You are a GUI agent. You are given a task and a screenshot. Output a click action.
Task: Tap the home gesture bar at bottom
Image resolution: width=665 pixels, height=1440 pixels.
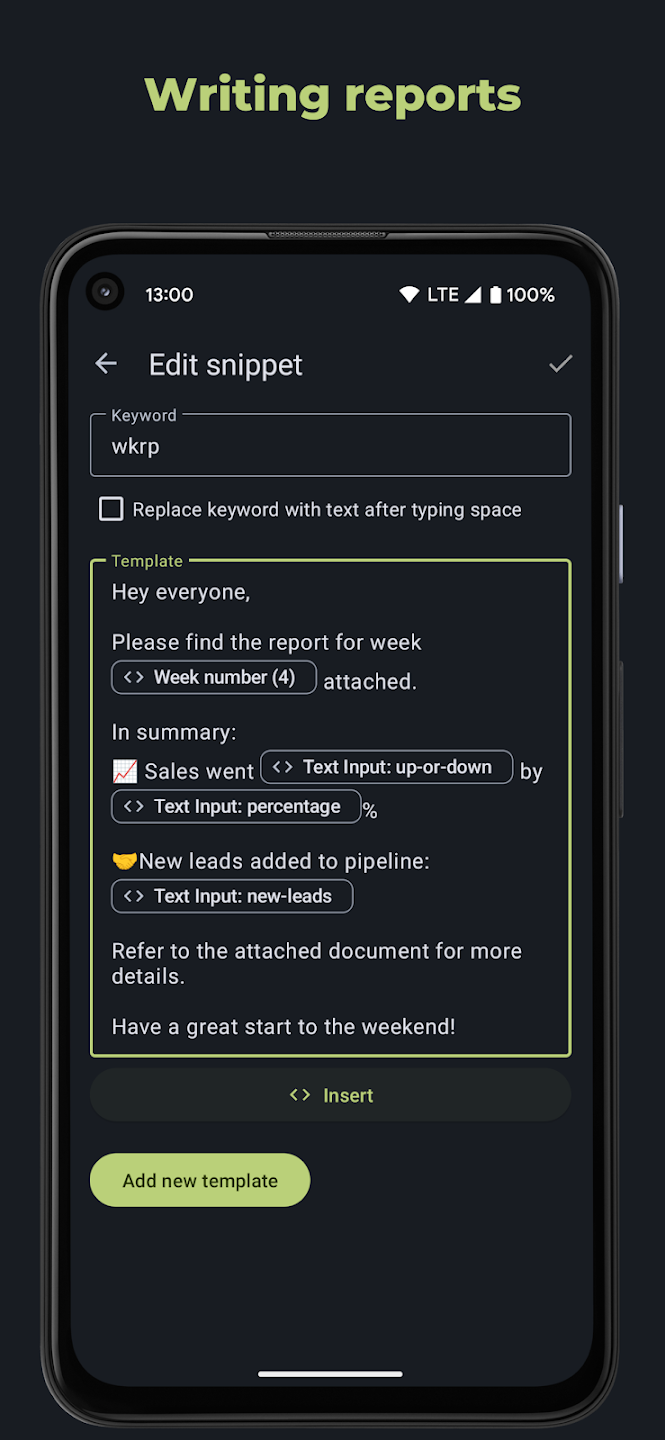[331, 1374]
